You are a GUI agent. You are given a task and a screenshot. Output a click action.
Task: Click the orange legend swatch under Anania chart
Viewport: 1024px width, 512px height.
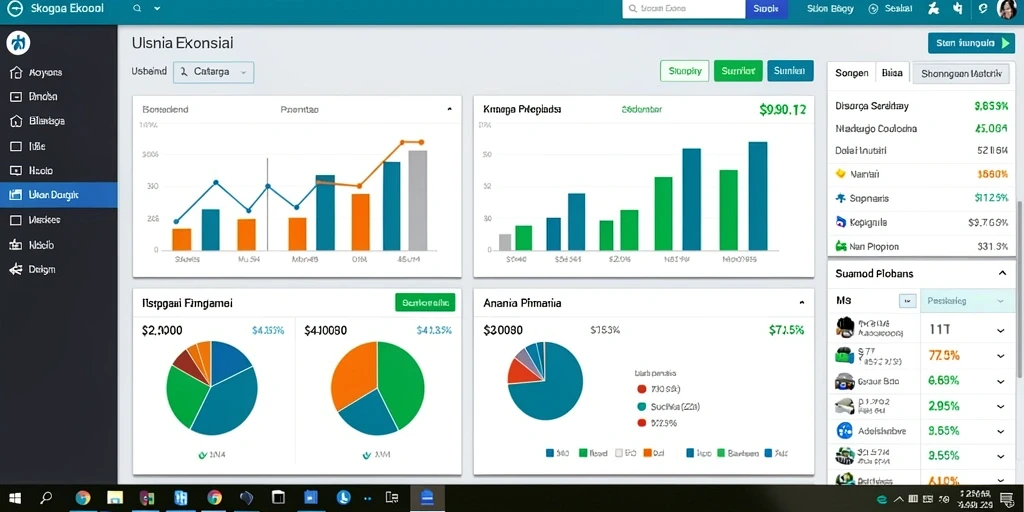tap(648, 453)
